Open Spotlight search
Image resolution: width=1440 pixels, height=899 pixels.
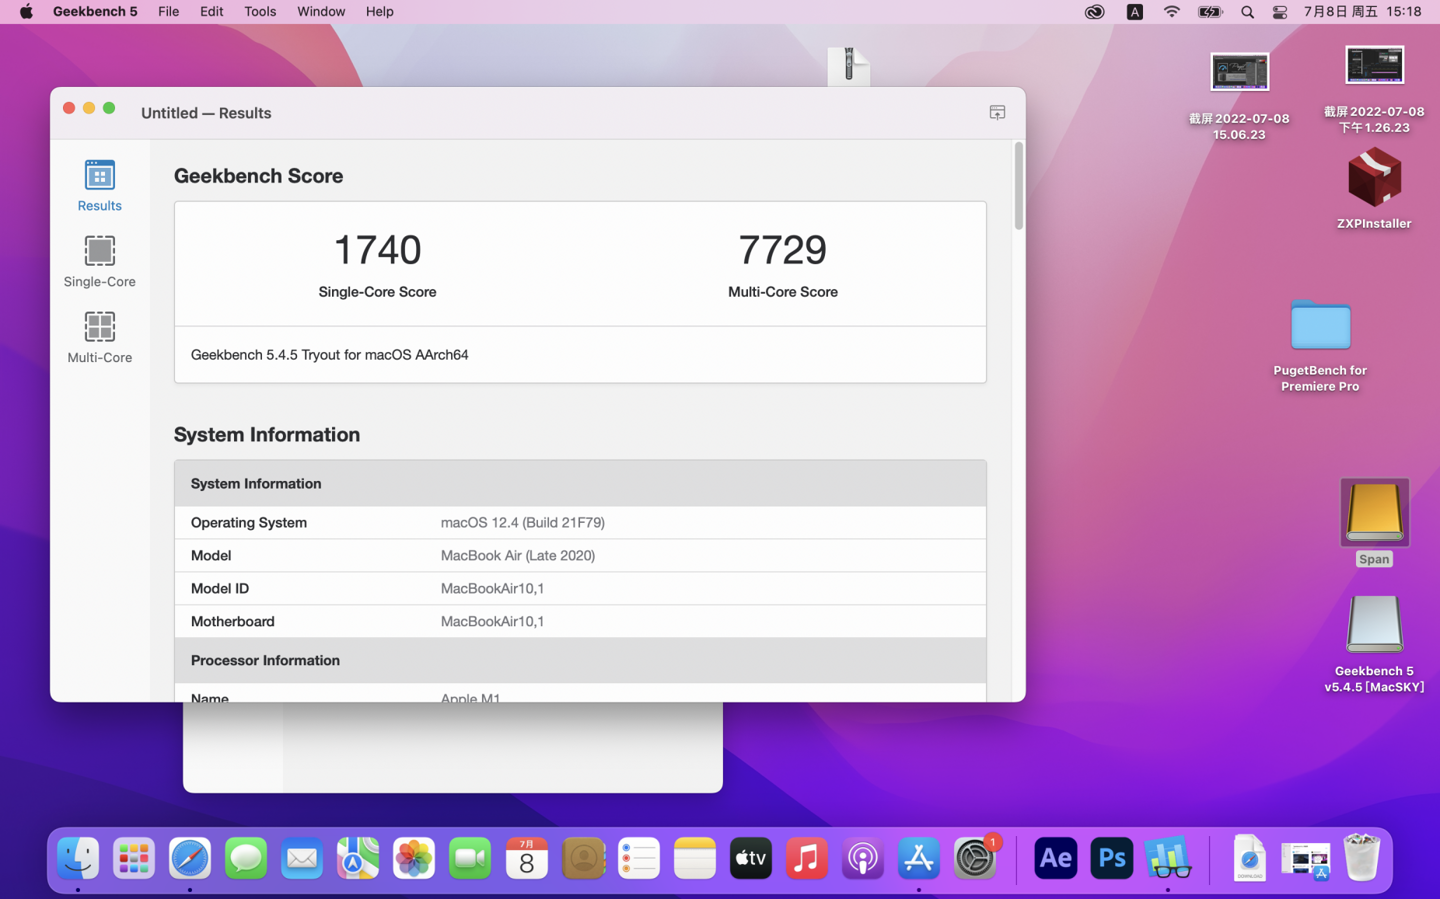1247,12
